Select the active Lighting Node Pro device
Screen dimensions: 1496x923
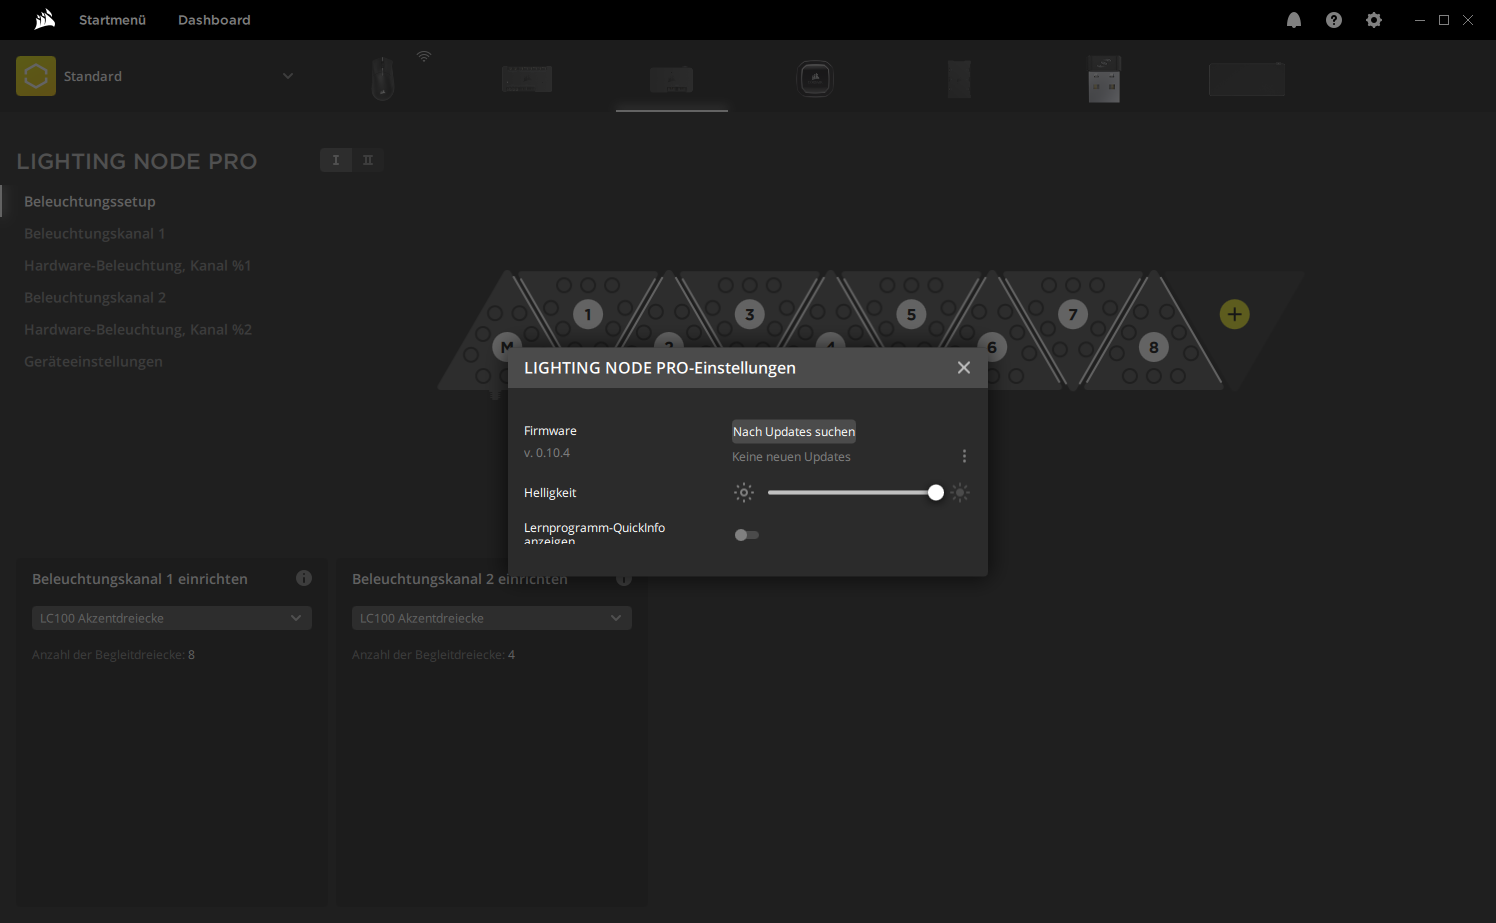(x=672, y=79)
